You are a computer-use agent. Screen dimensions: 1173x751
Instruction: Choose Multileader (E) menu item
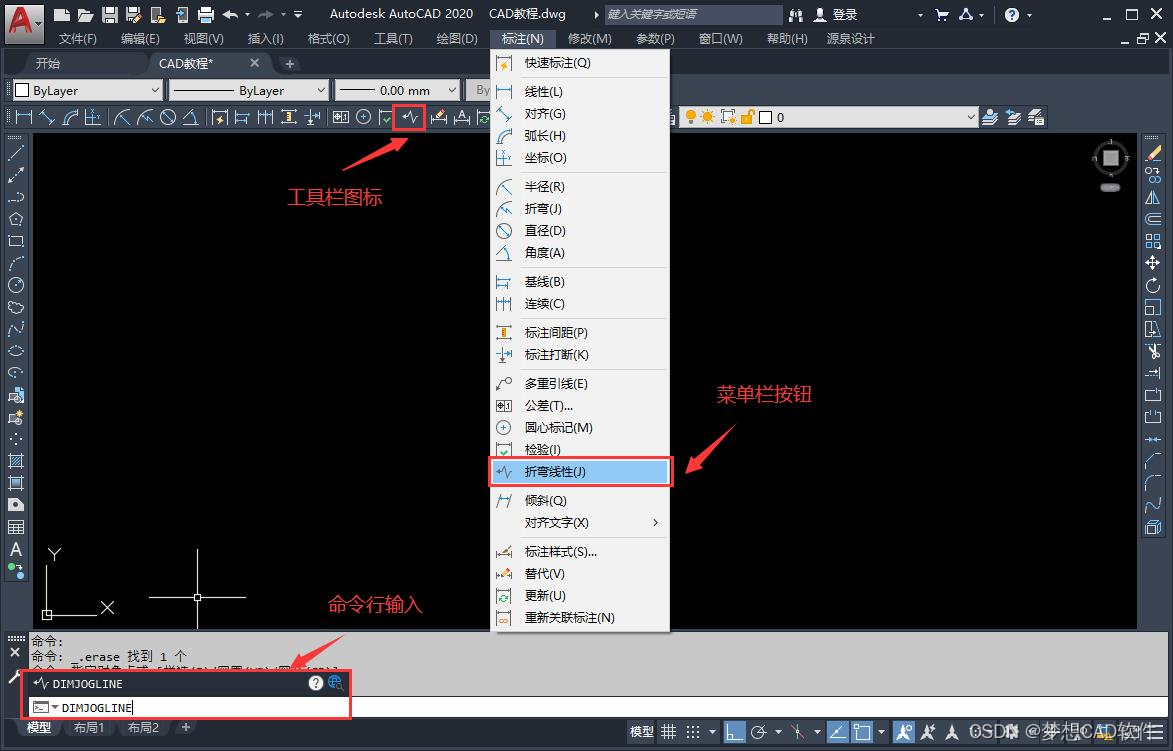pos(580,384)
